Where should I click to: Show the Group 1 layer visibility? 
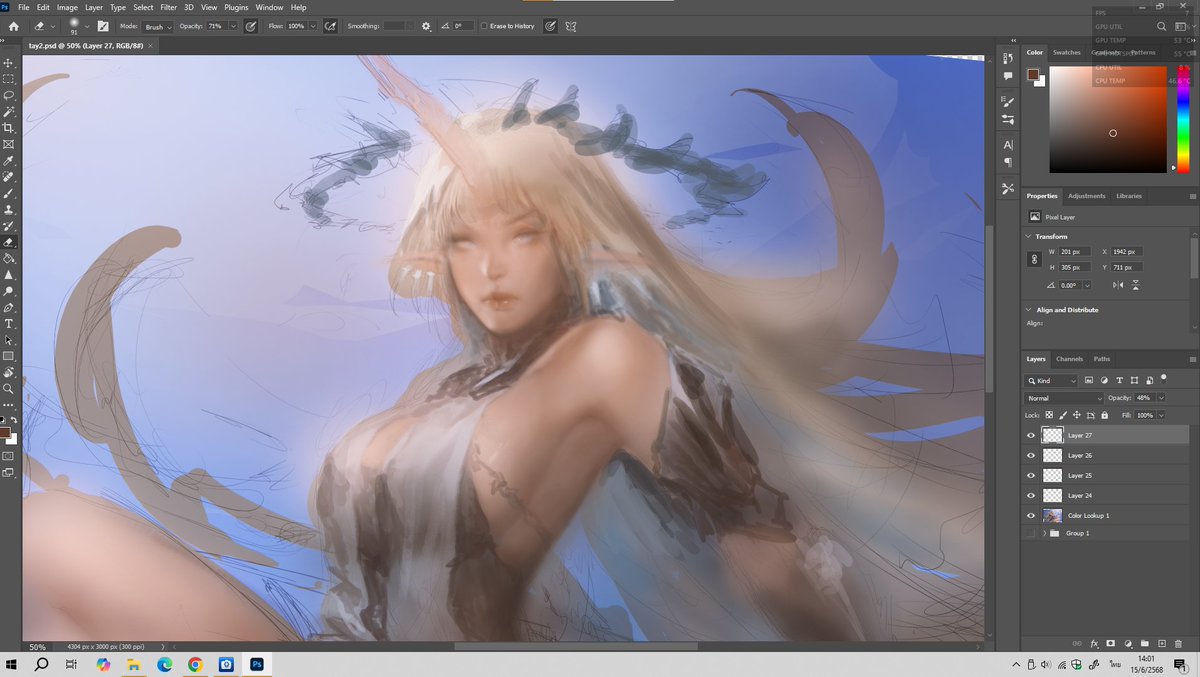click(1031, 533)
